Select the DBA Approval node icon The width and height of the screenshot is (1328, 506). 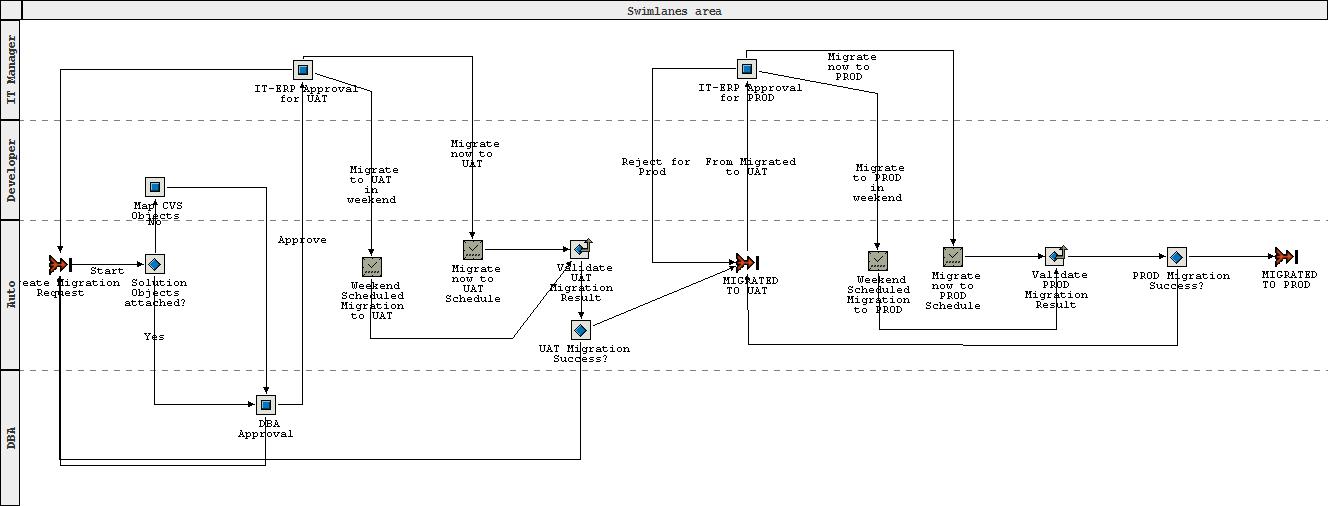coord(265,404)
